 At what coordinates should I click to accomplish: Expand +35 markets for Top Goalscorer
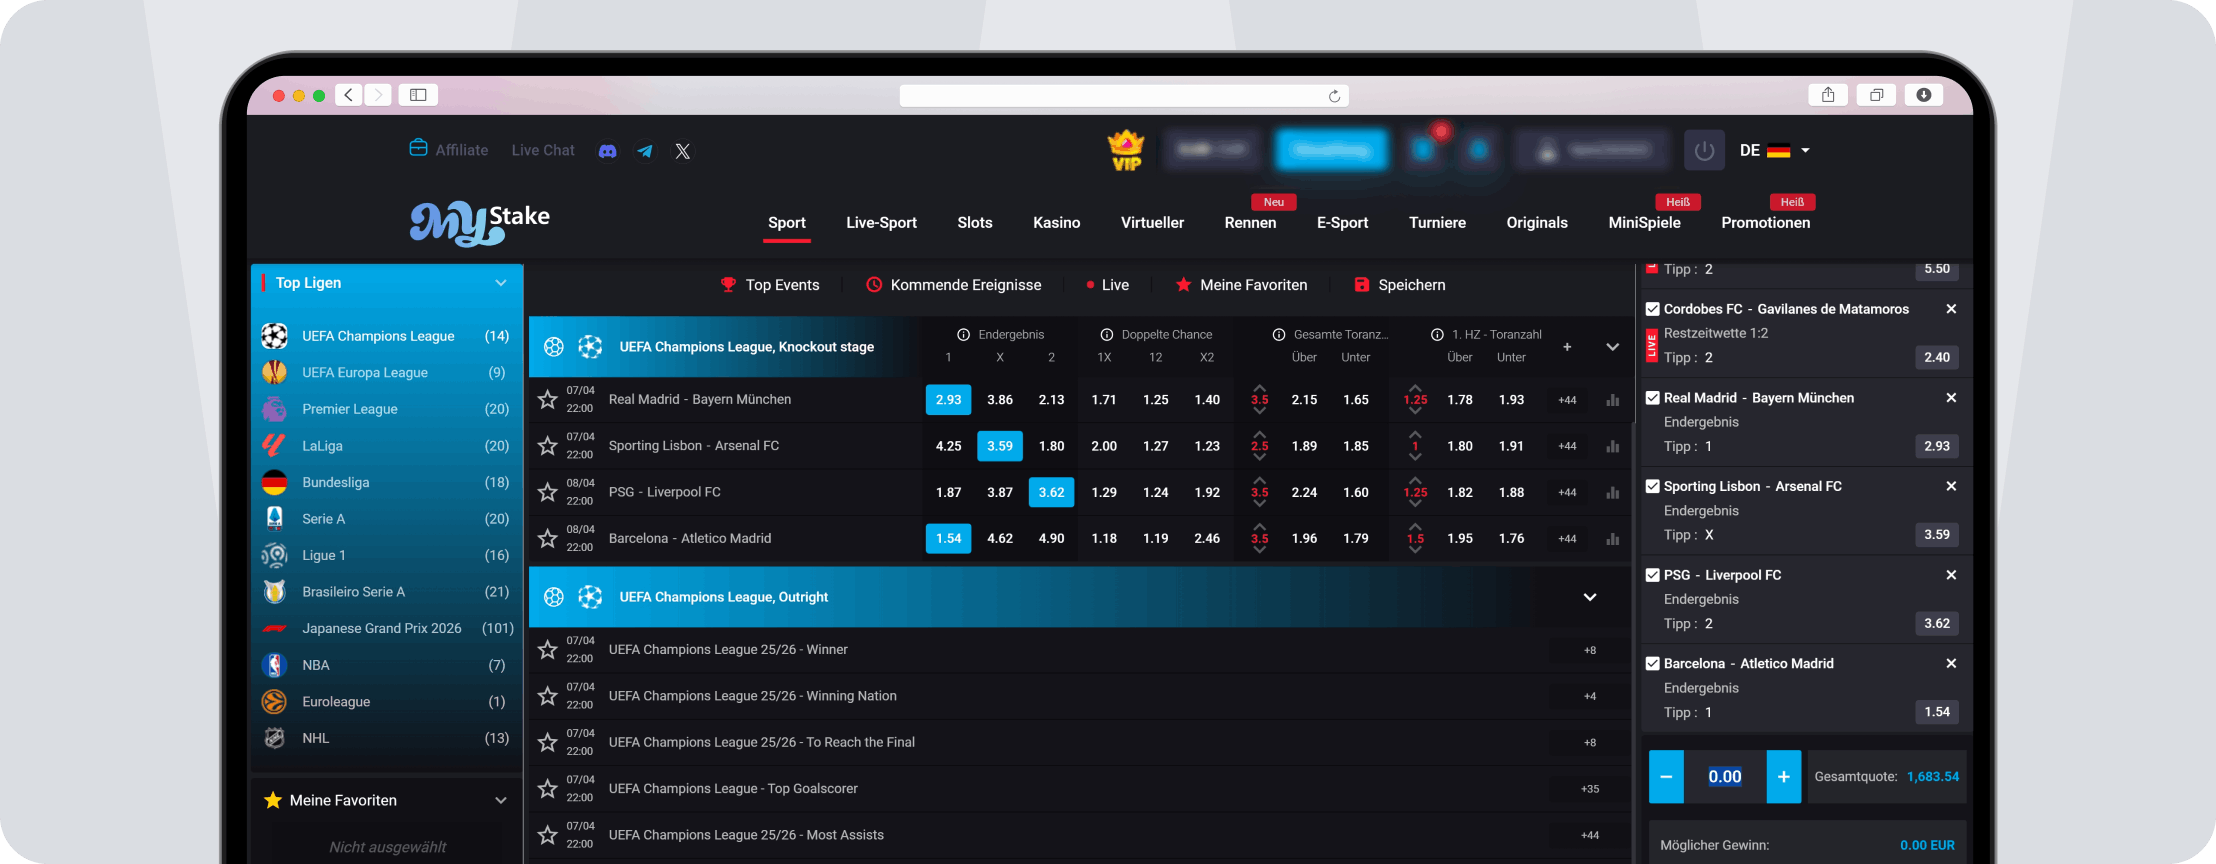click(x=1590, y=789)
